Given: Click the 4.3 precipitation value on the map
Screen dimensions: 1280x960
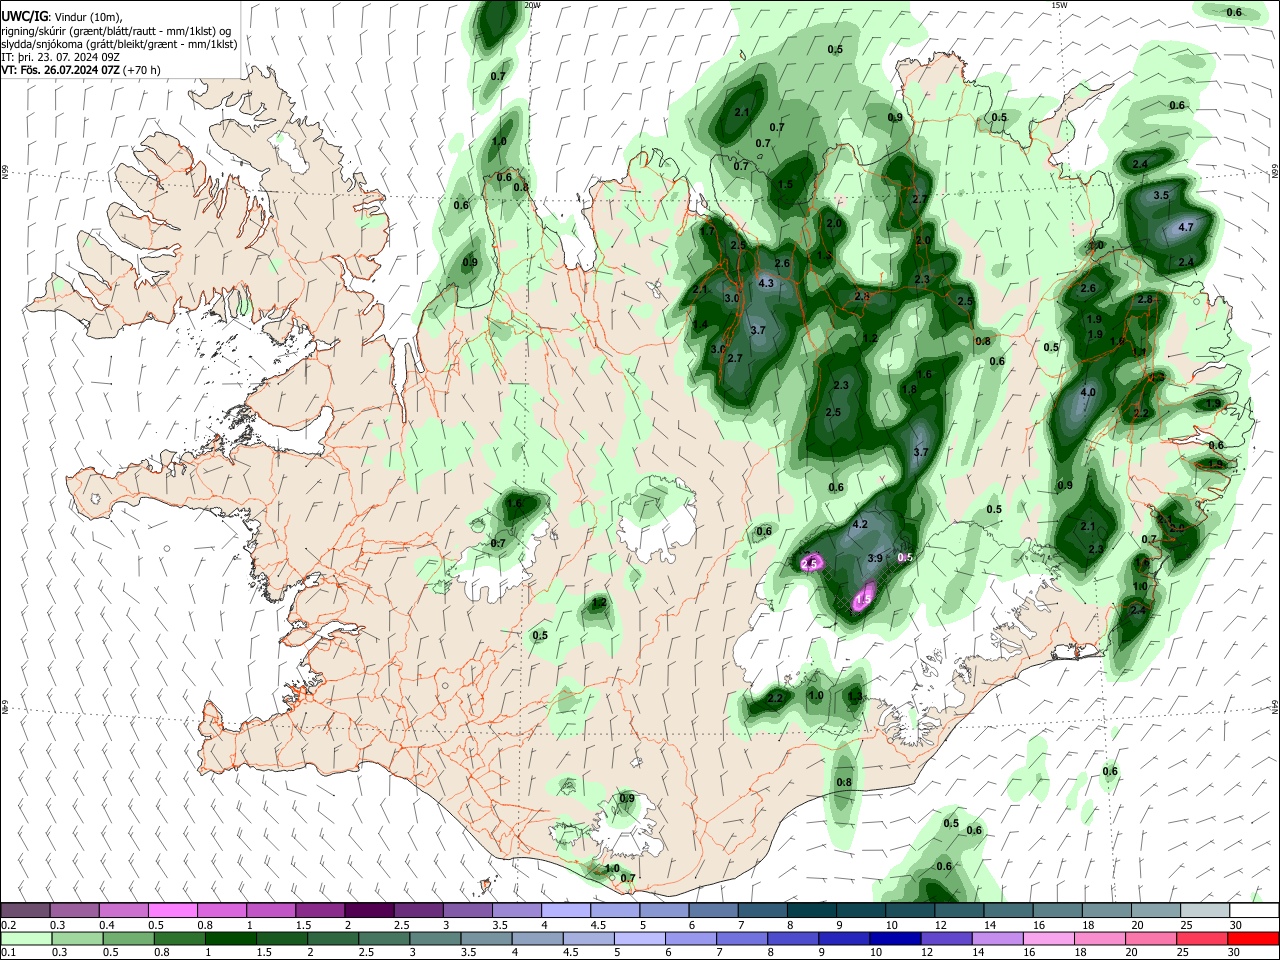Looking at the screenshot, I should pyautogui.click(x=767, y=284).
